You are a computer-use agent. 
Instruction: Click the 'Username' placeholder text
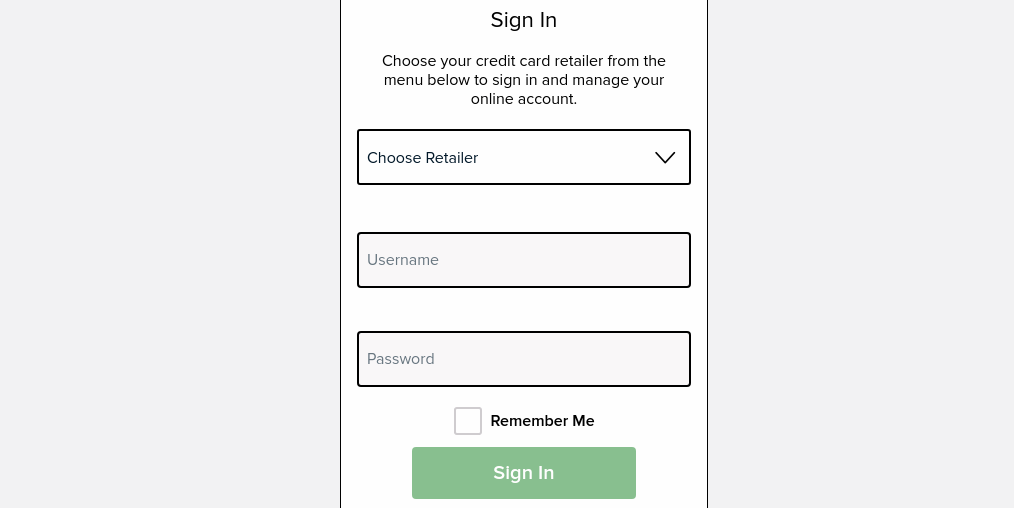coord(403,260)
